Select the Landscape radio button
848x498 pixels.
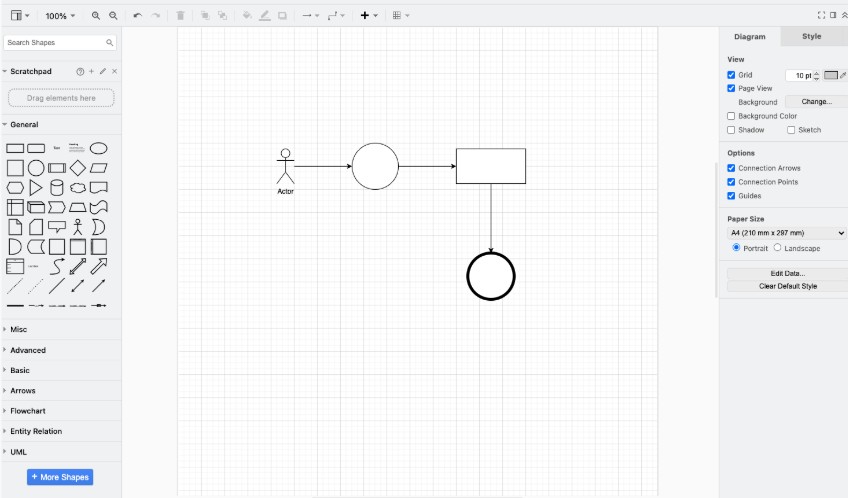coord(778,248)
